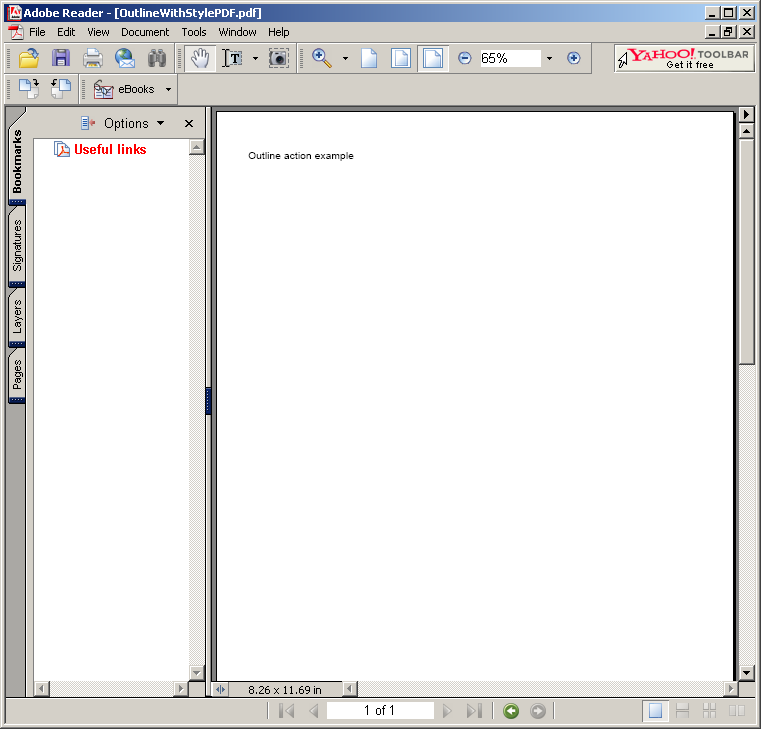
Task: Toggle navigation pane with the splitter arrows button
Action: coord(220,689)
